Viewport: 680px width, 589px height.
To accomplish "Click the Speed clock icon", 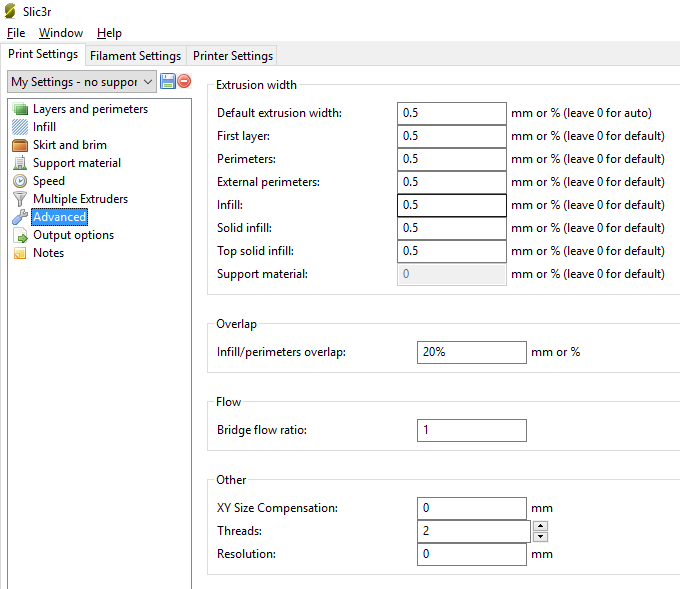I will pos(20,181).
